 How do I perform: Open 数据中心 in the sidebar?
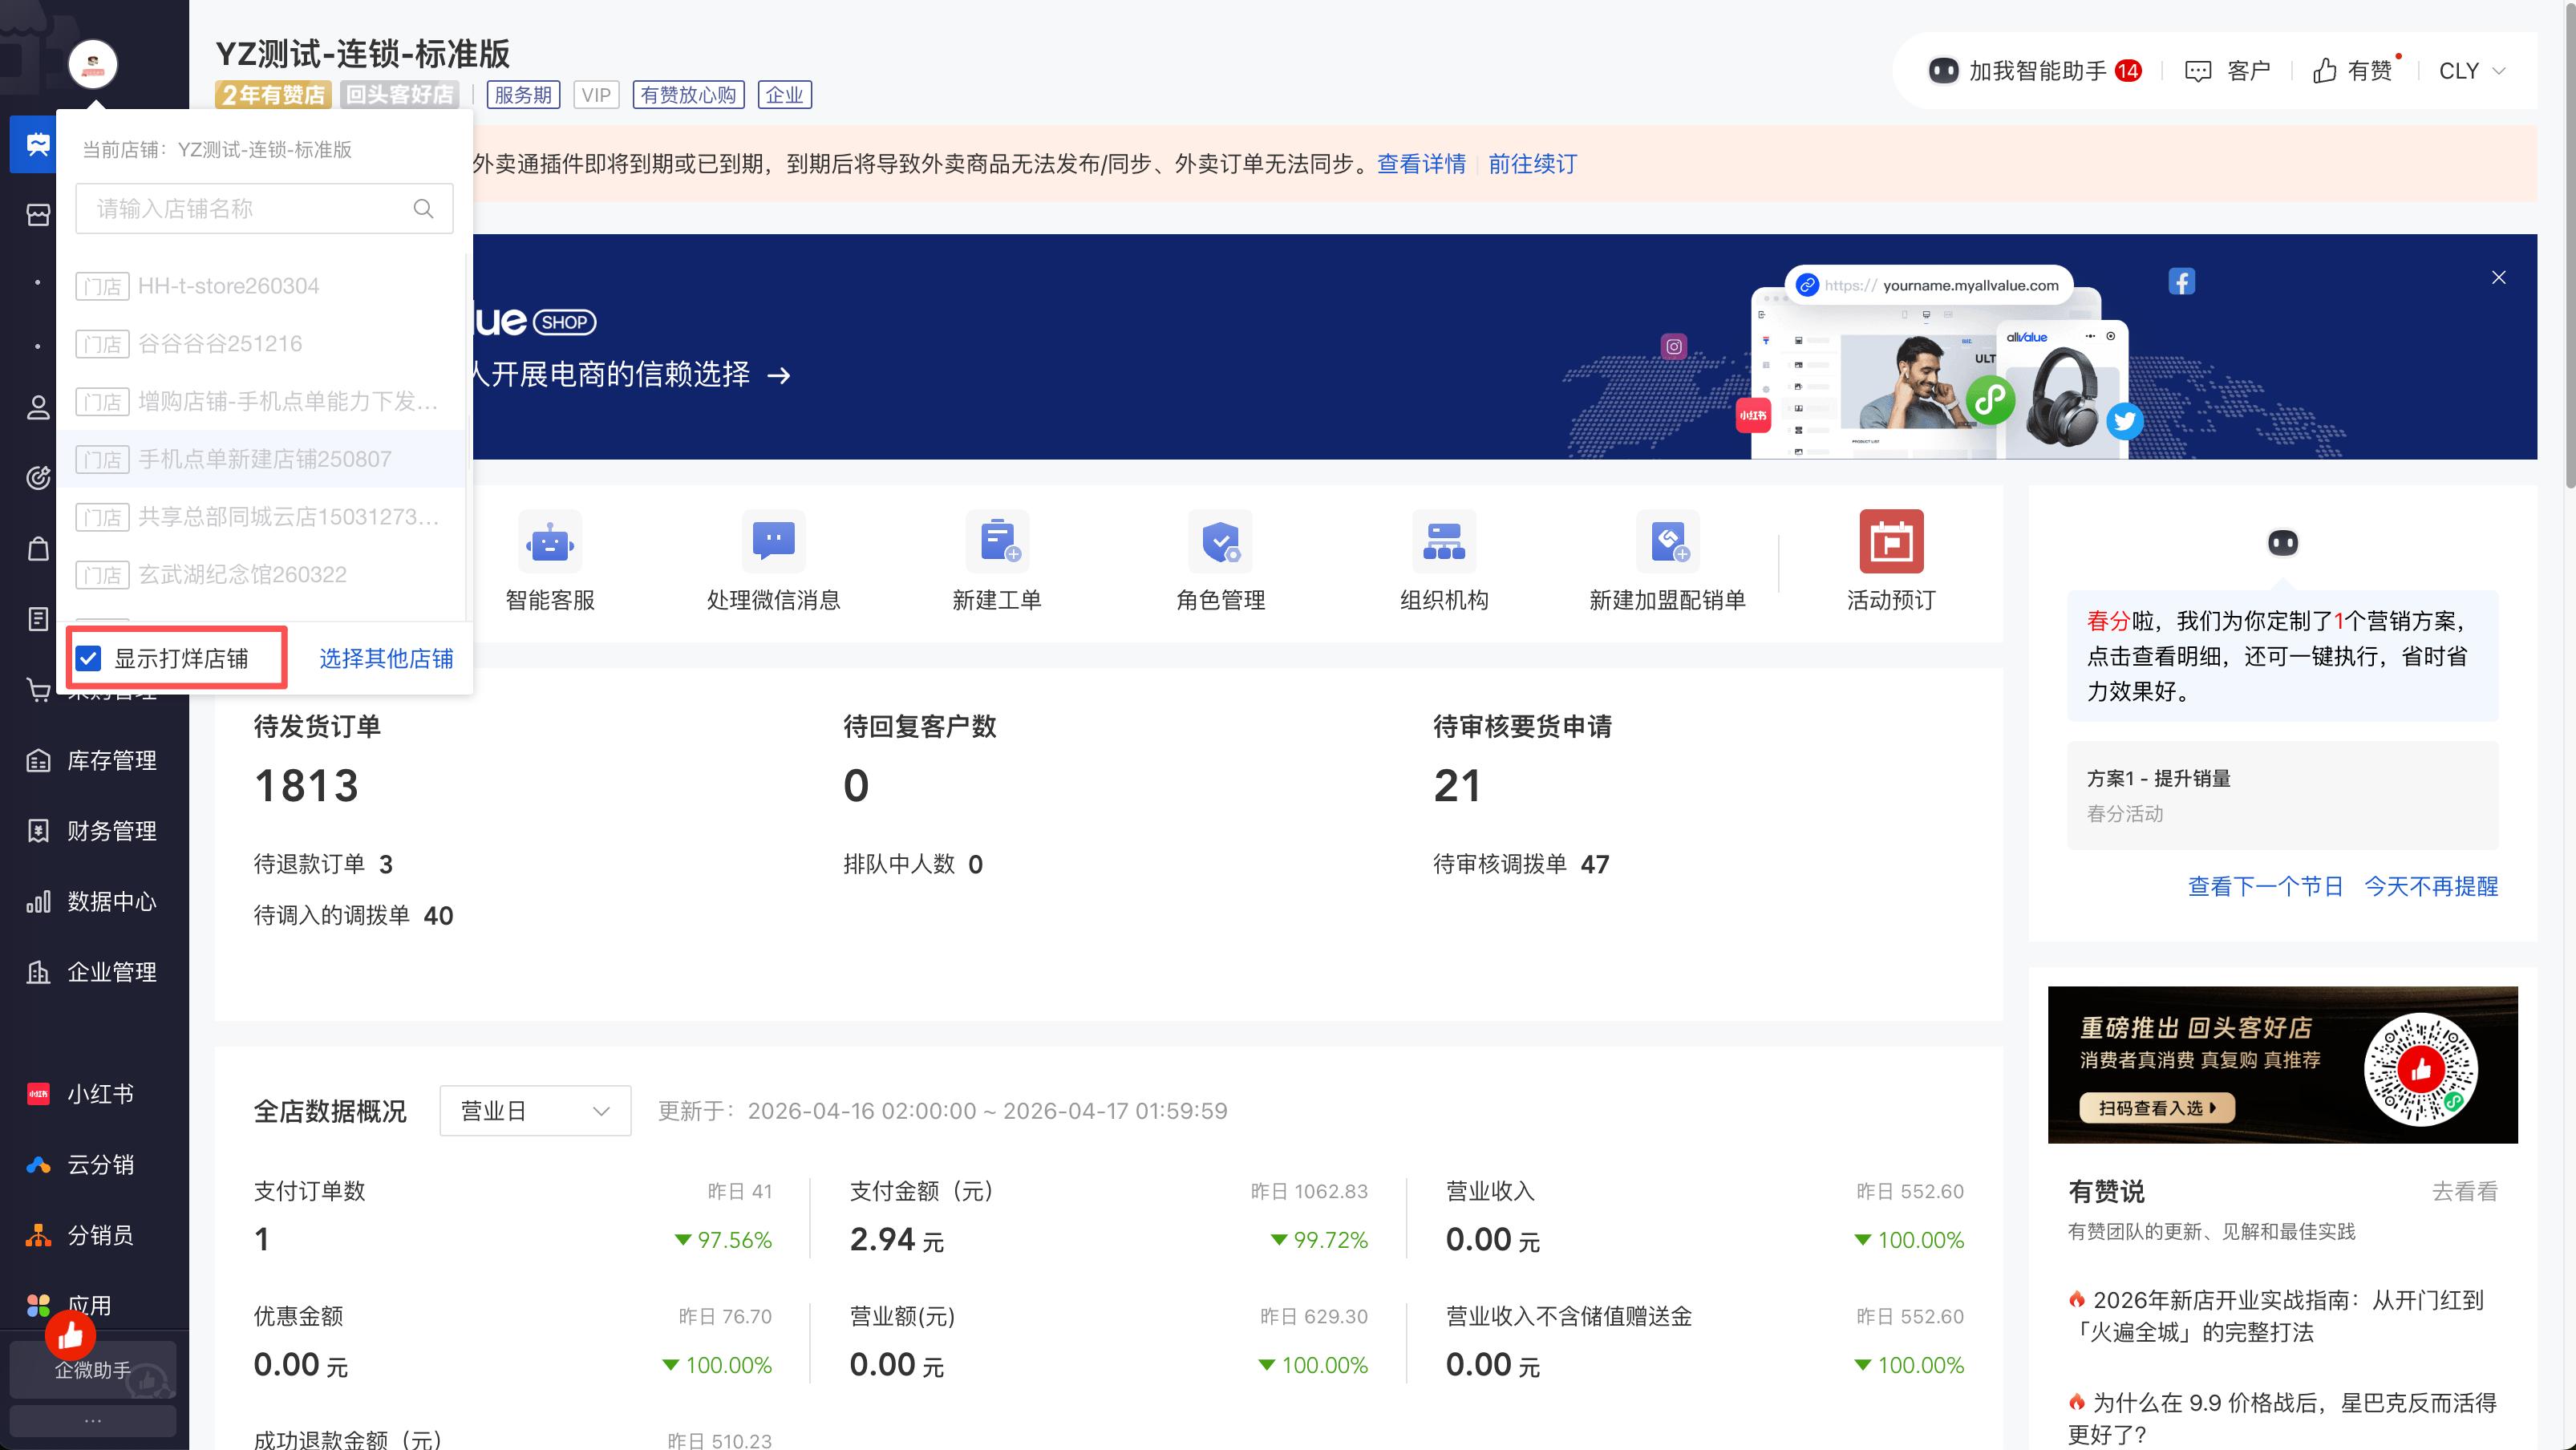pyautogui.click(x=93, y=902)
